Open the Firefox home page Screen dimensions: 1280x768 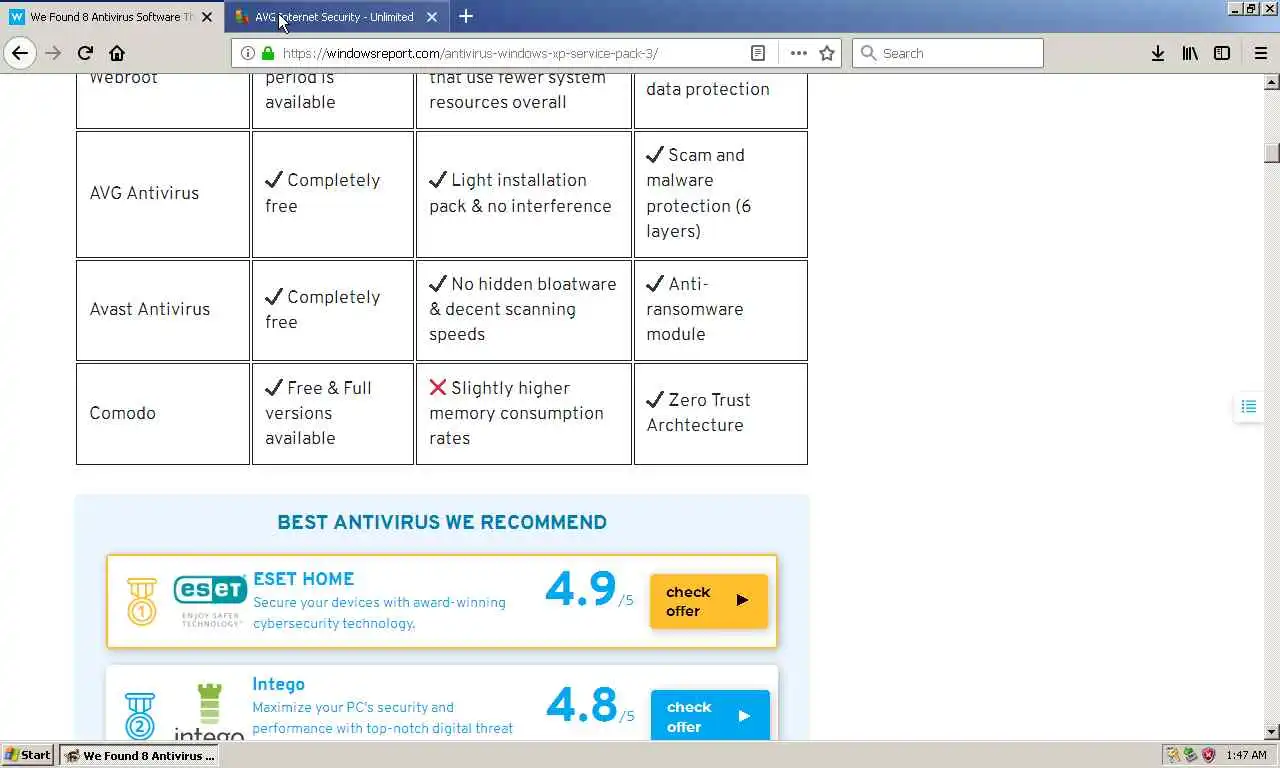click(117, 53)
